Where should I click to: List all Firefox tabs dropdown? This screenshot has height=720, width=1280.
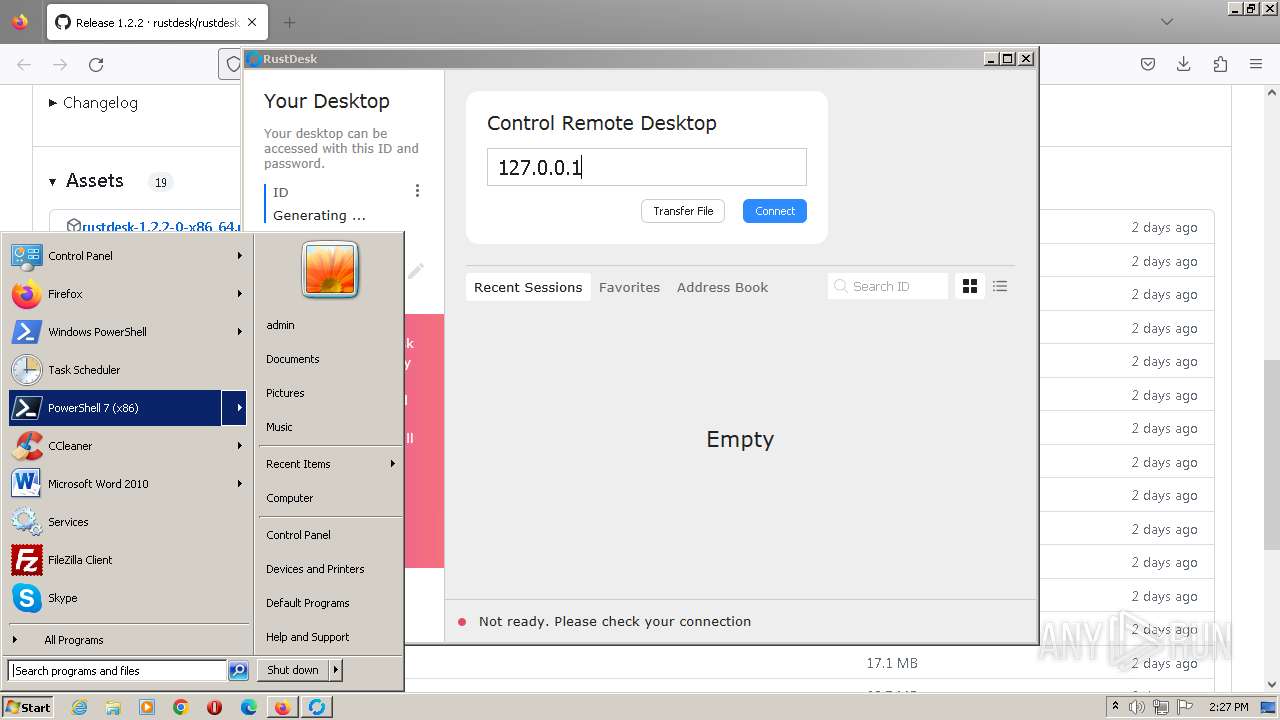click(1166, 22)
